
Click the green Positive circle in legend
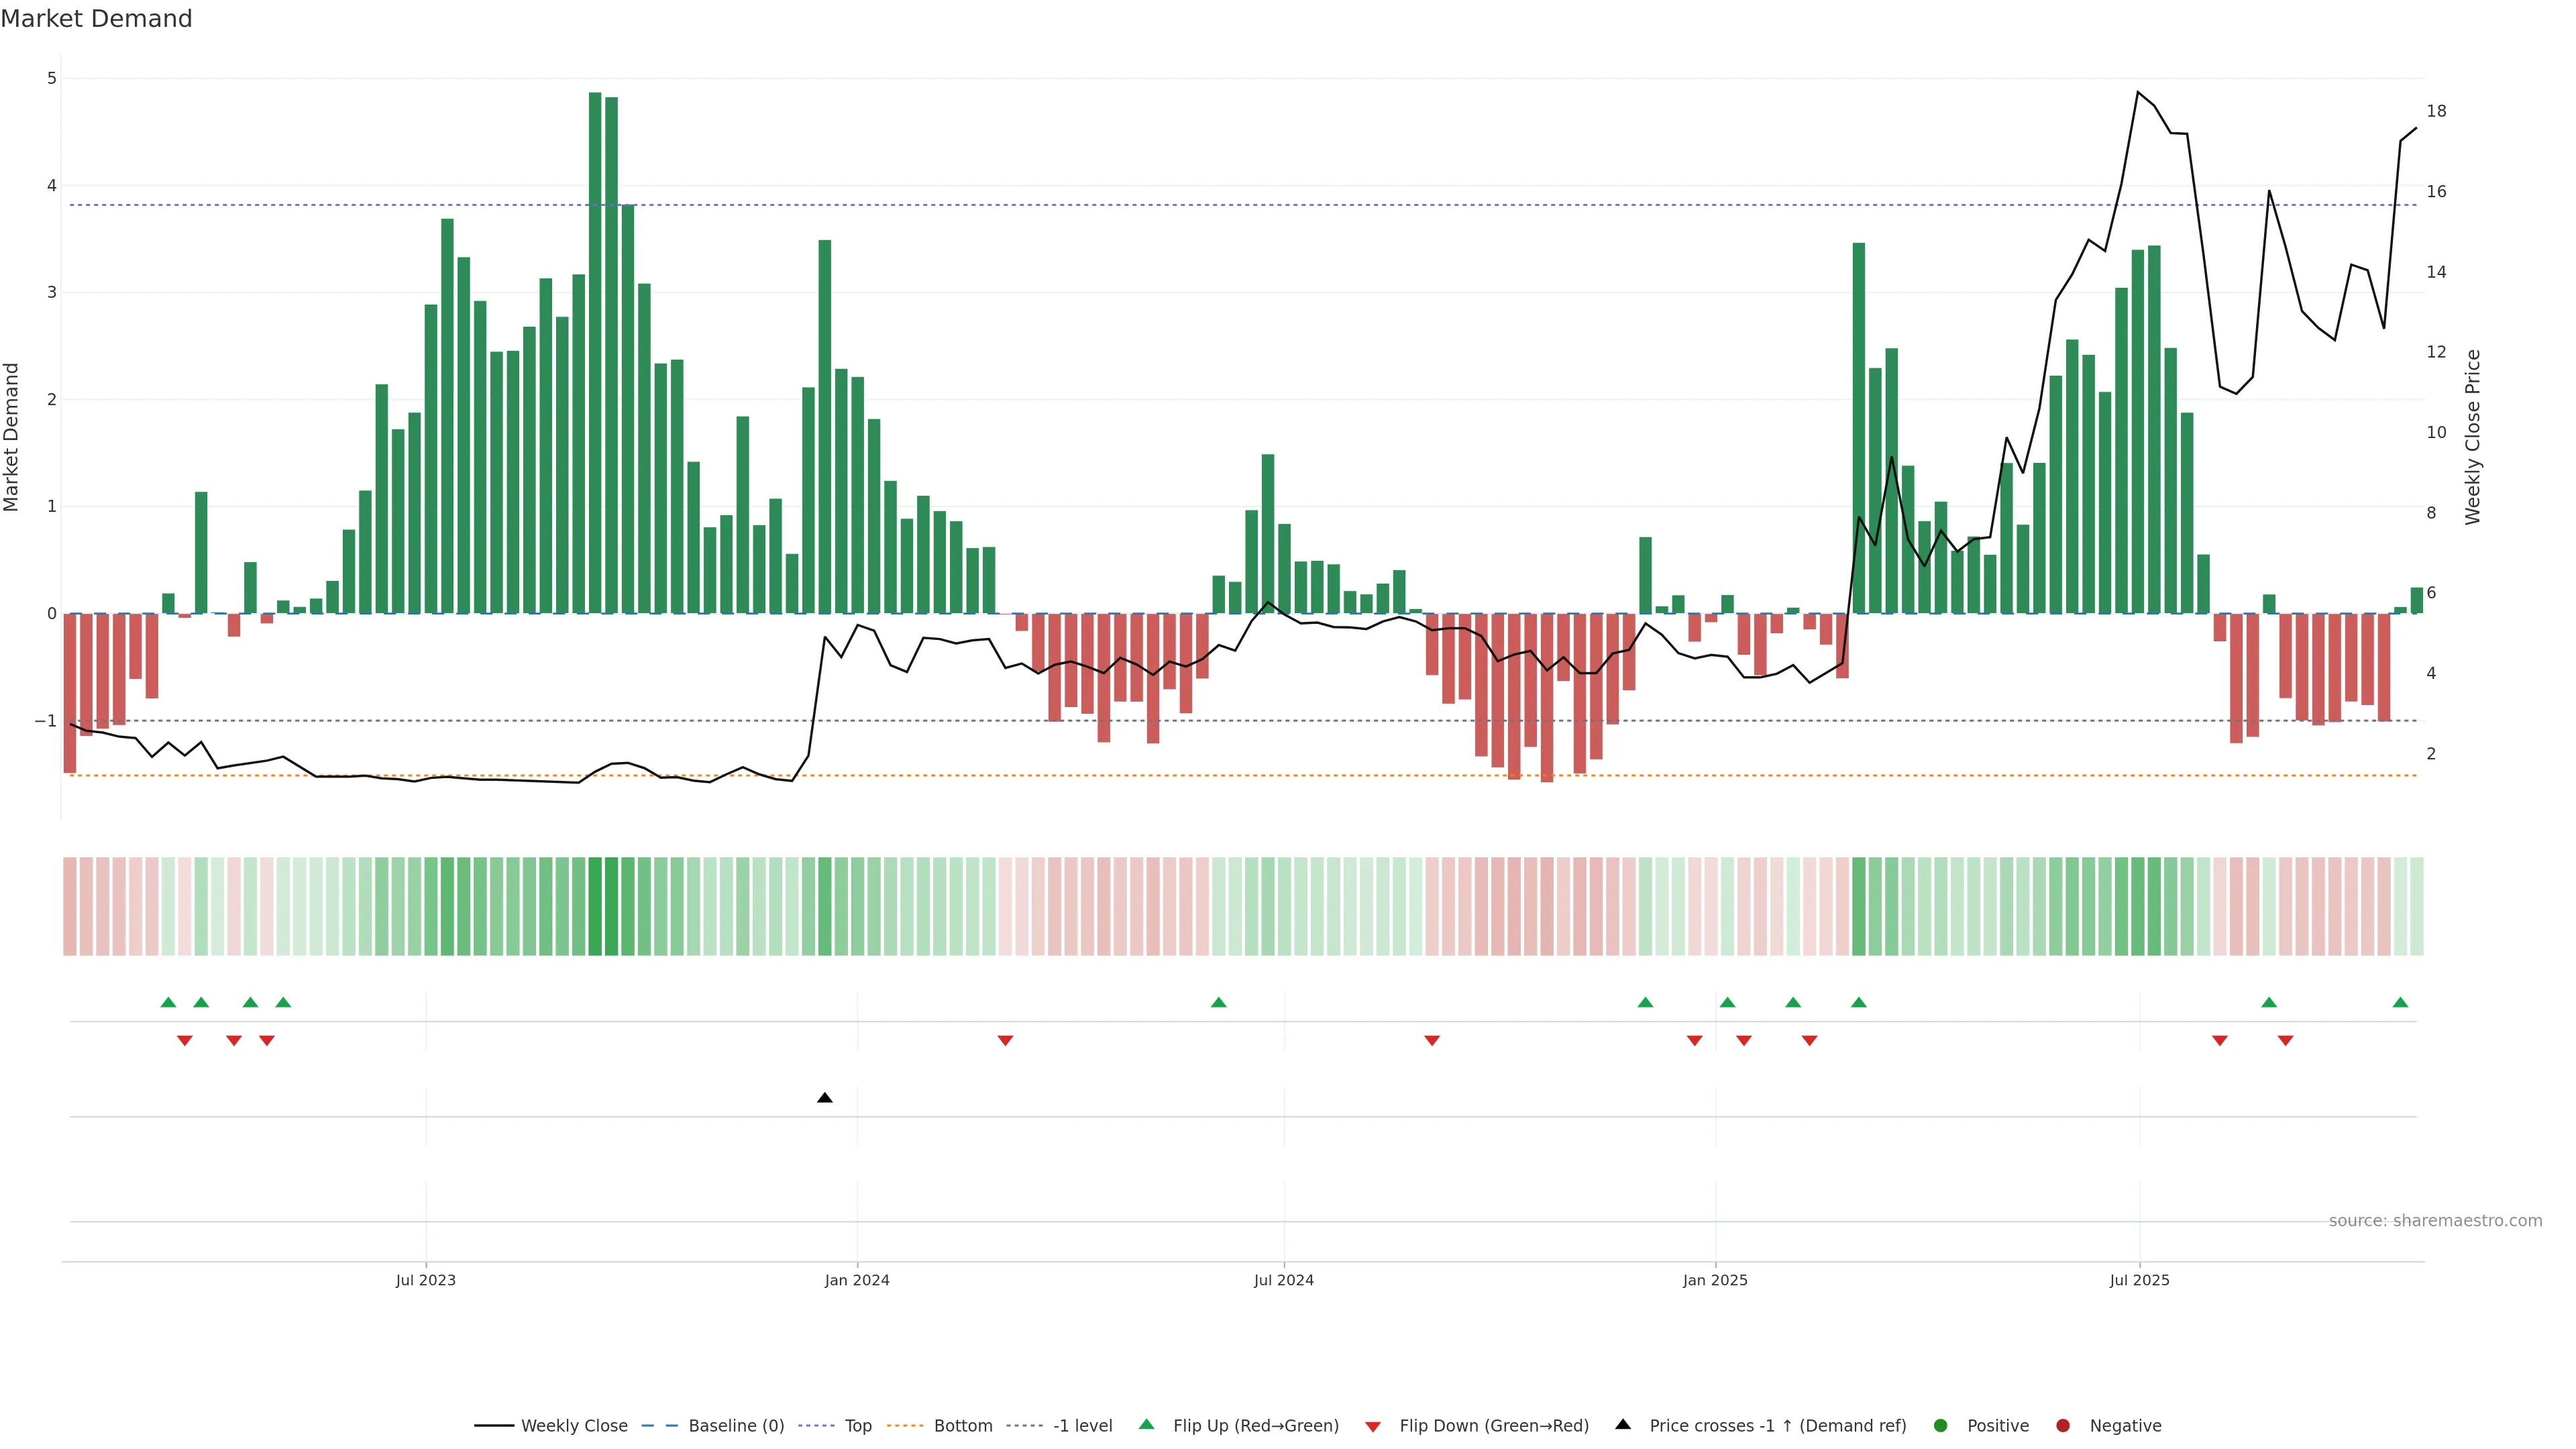coord(1941,1425)
